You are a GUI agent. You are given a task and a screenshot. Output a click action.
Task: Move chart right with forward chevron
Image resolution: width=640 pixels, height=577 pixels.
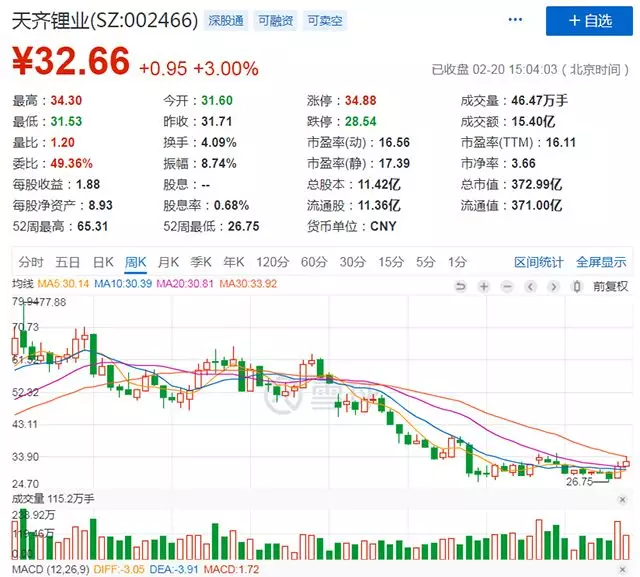tap(553, 287)
